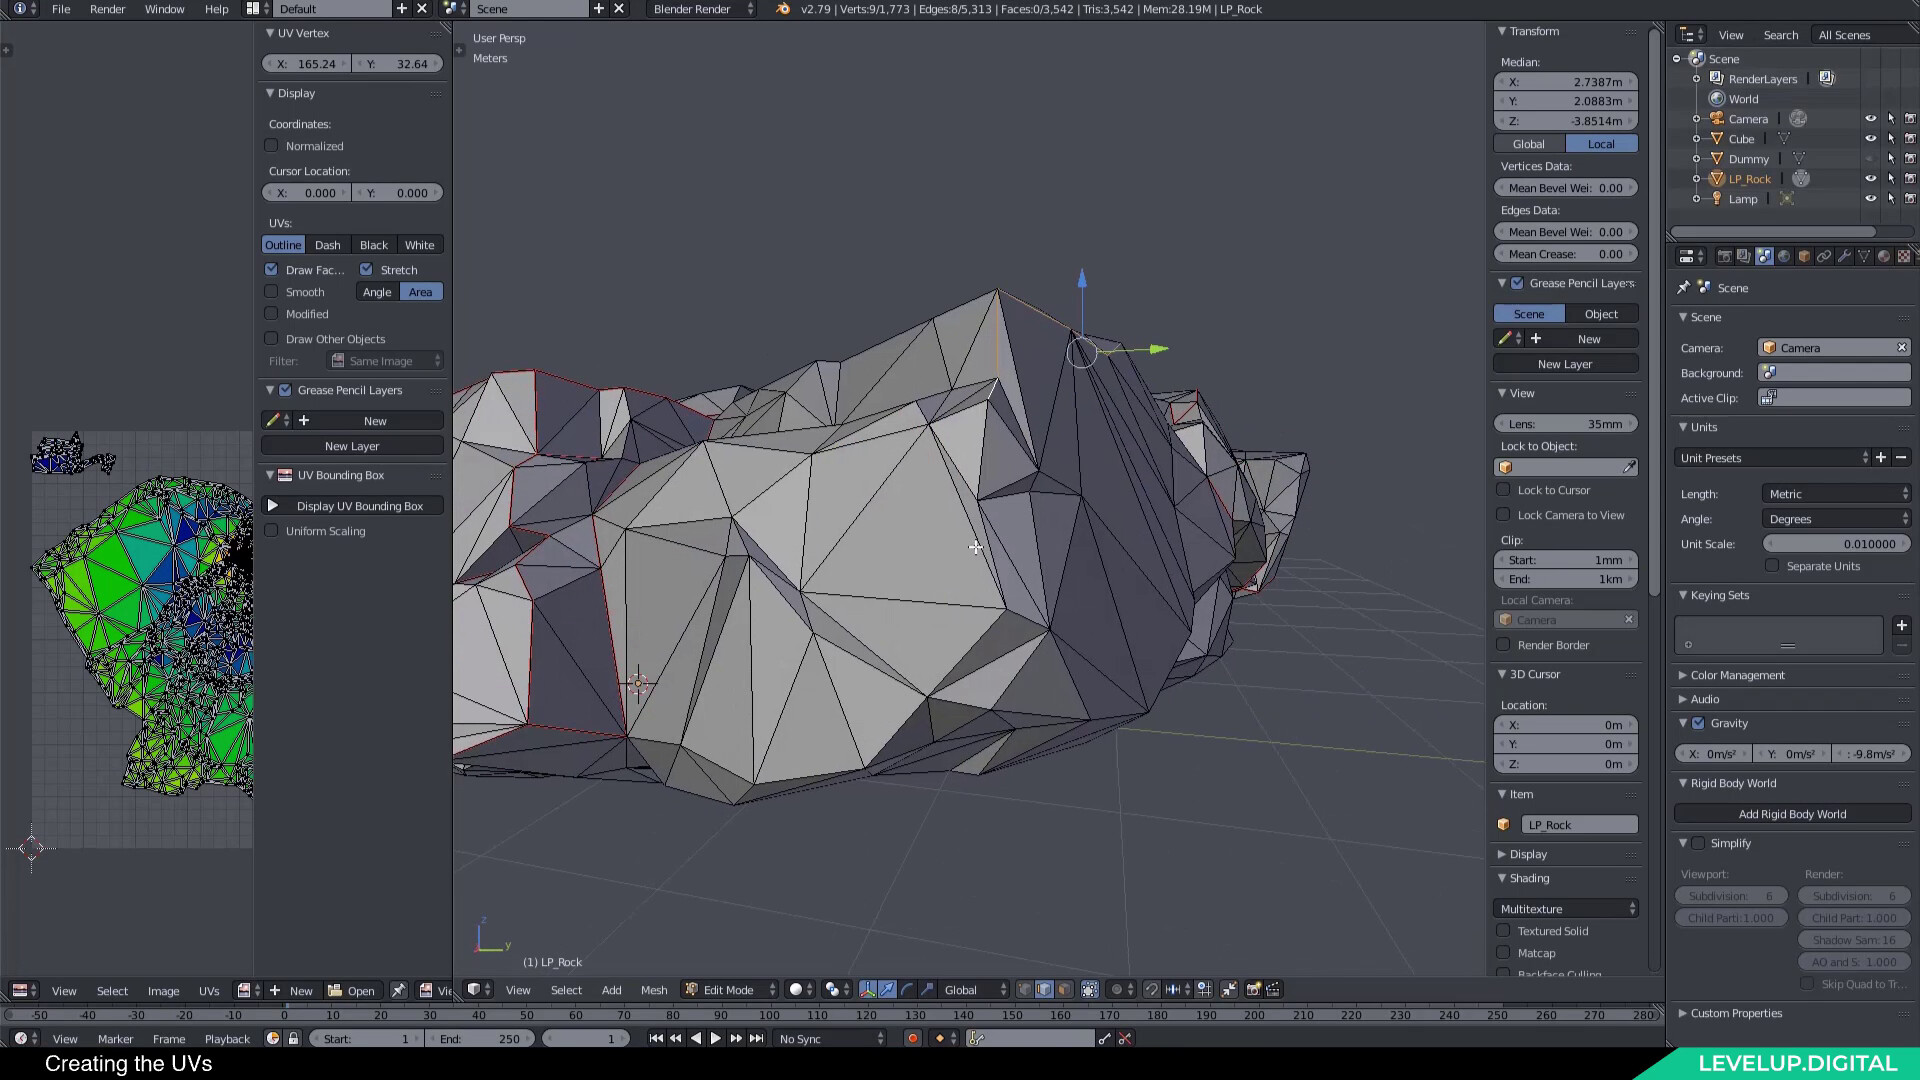
Task: Click the play animation button
Action: (x=715, y=1038)
